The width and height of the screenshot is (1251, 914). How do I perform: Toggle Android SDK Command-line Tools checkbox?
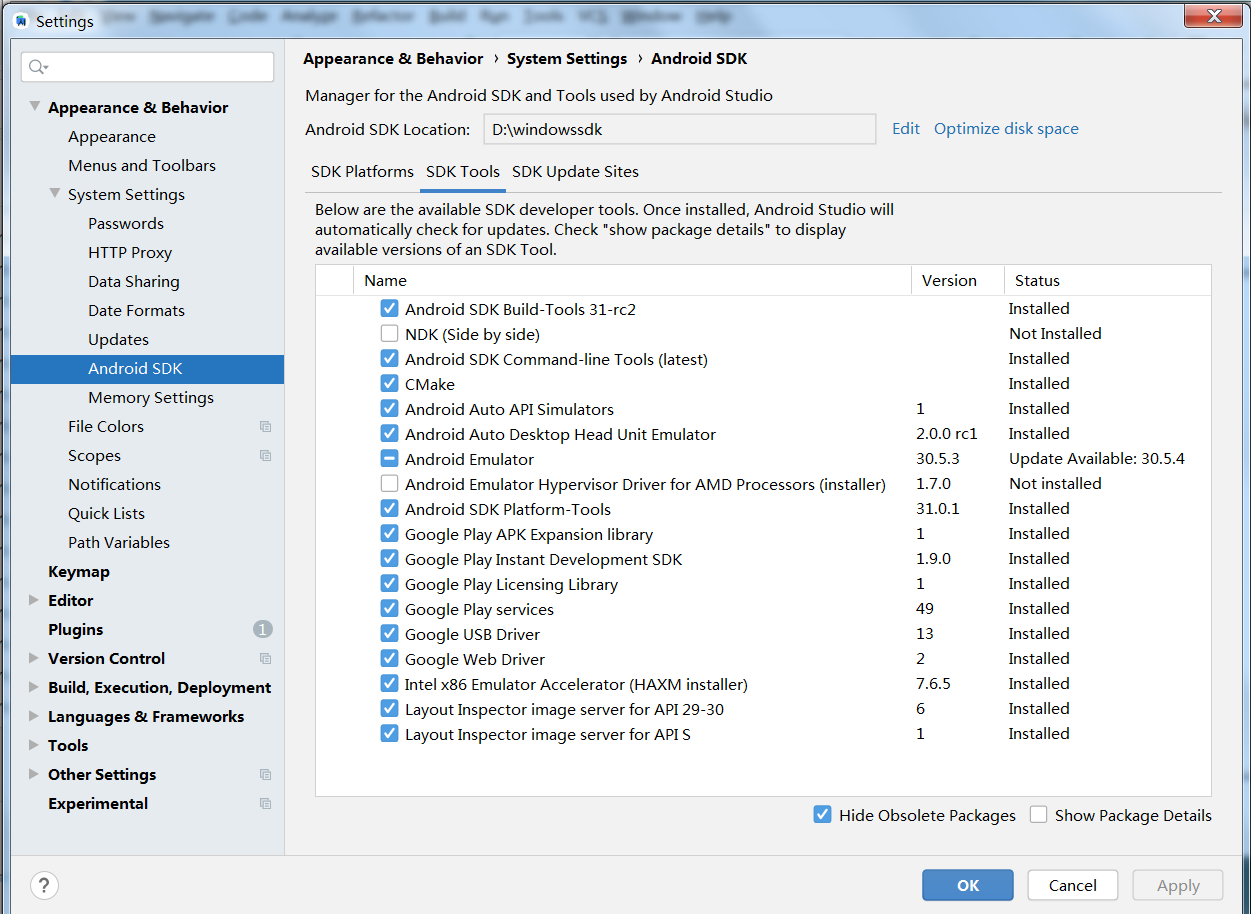[389, 359]
